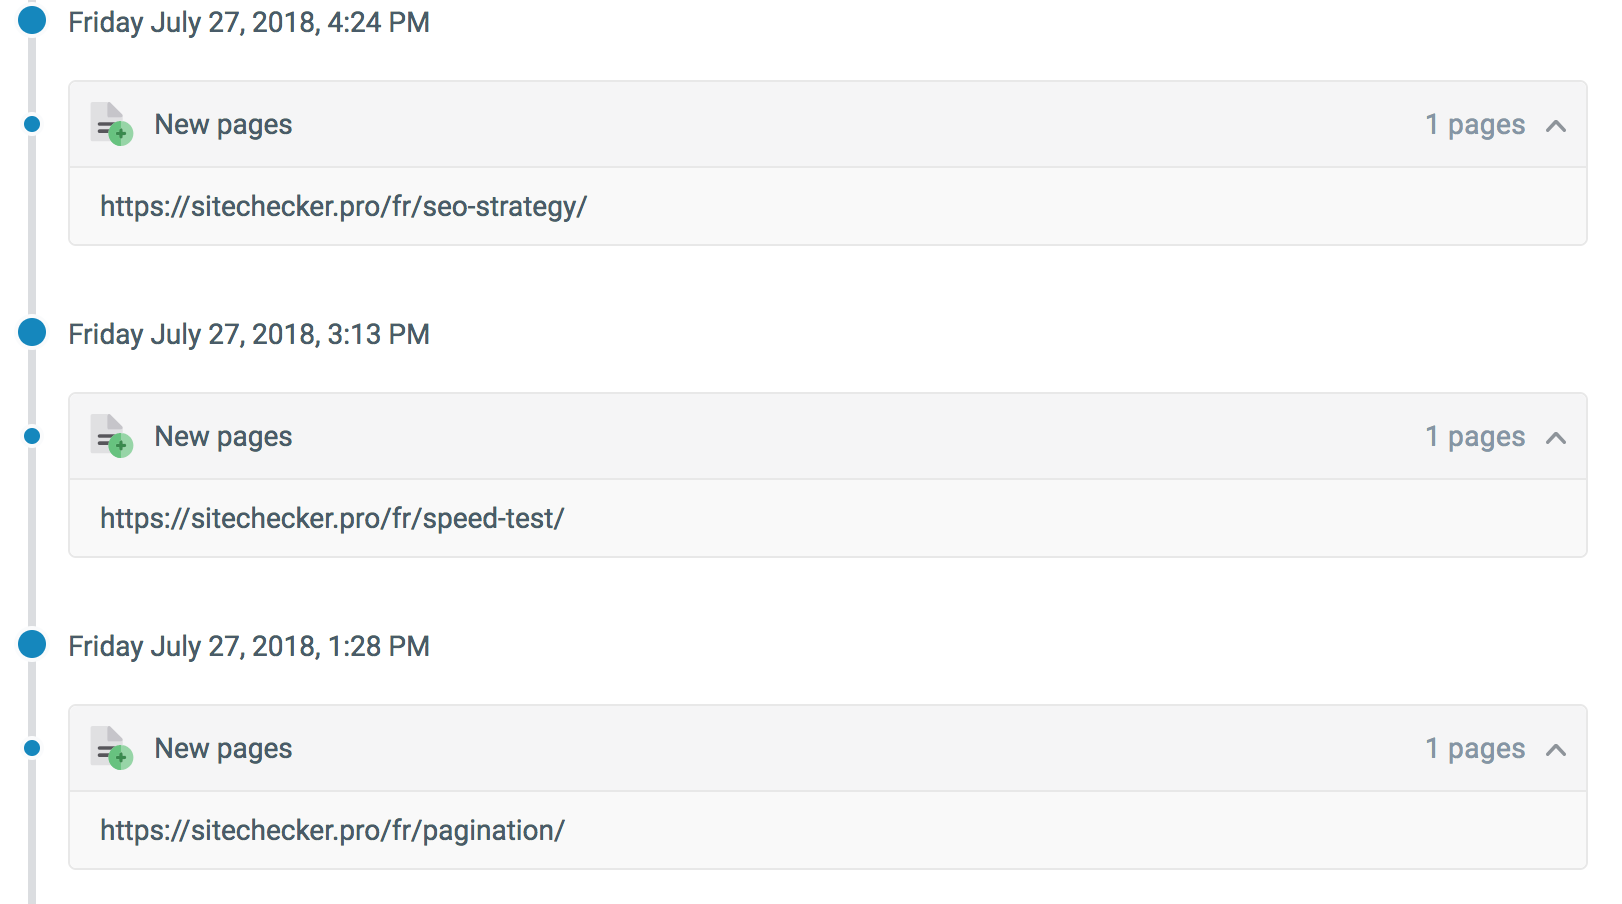Select the large timeline dot for 1:28 PM
The height and width of the screenshot is (904, 1622).
click(x=32, y=644)
